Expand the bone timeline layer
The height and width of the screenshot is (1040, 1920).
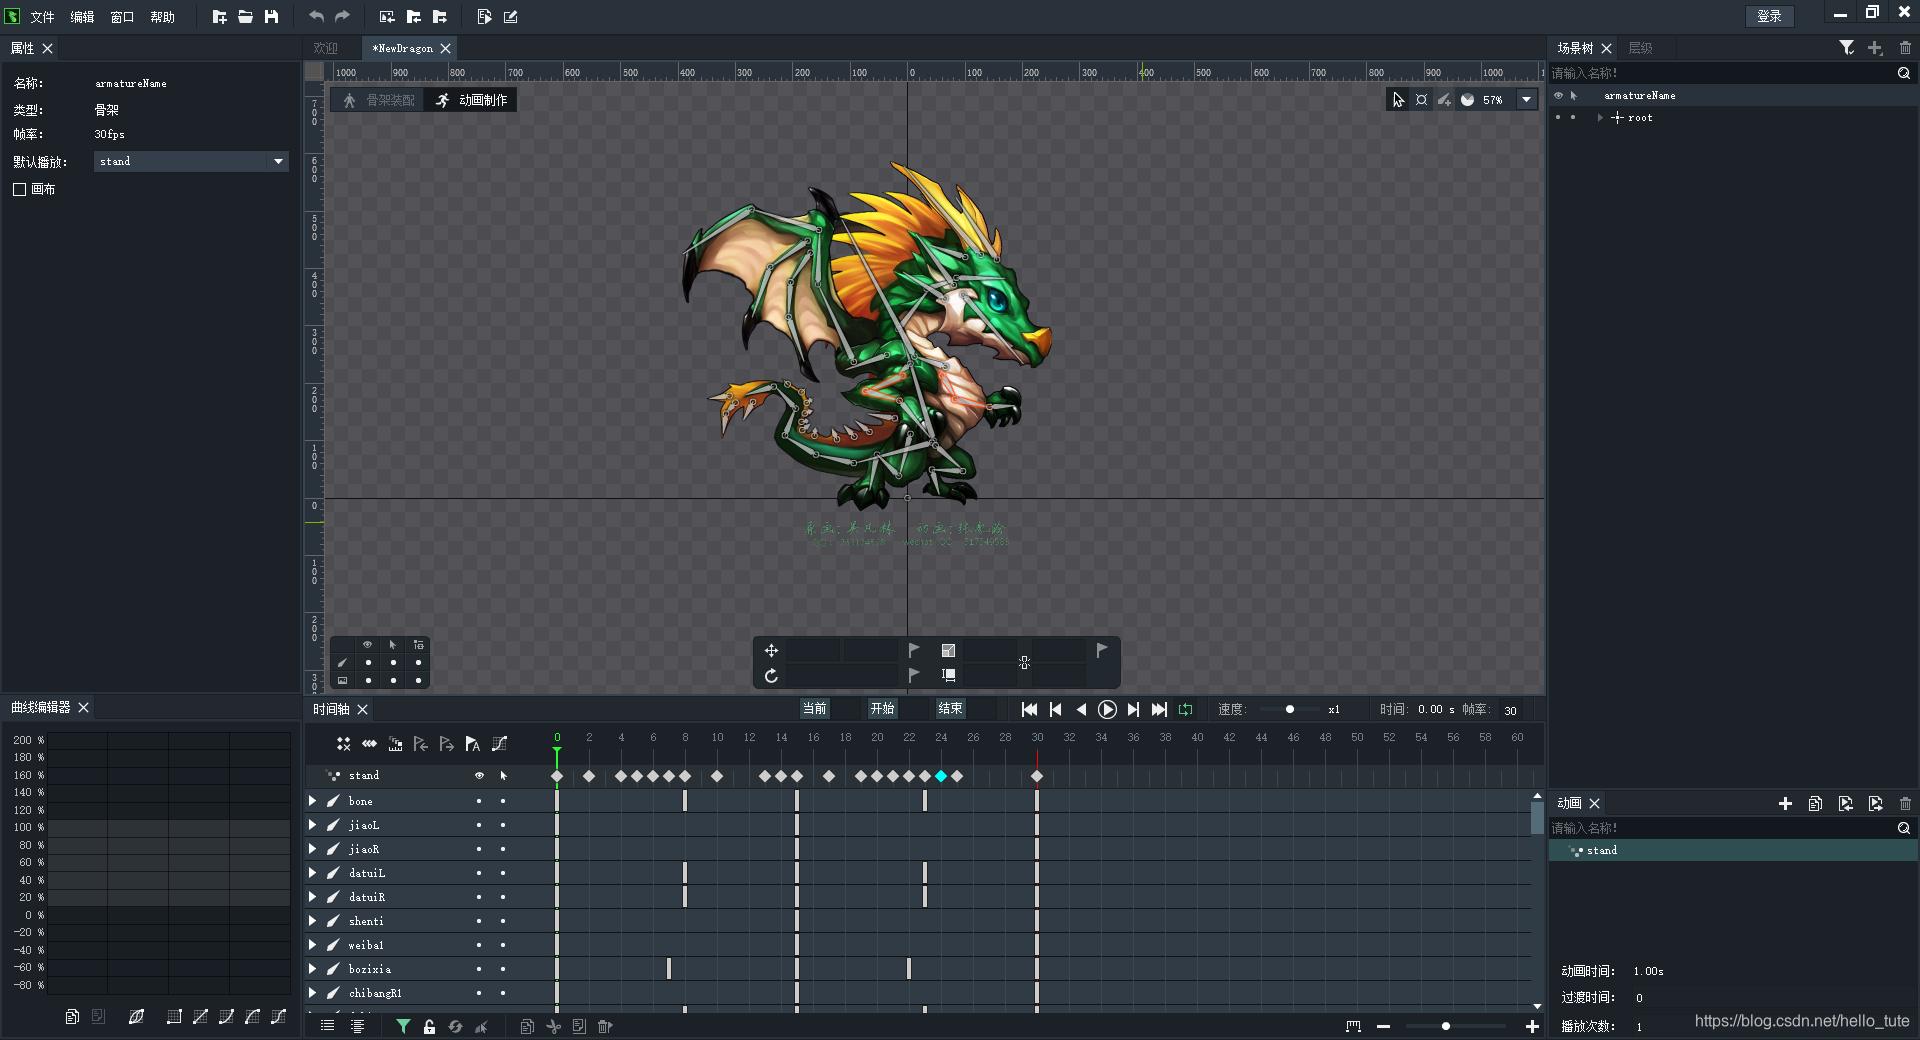pos(312,801)
